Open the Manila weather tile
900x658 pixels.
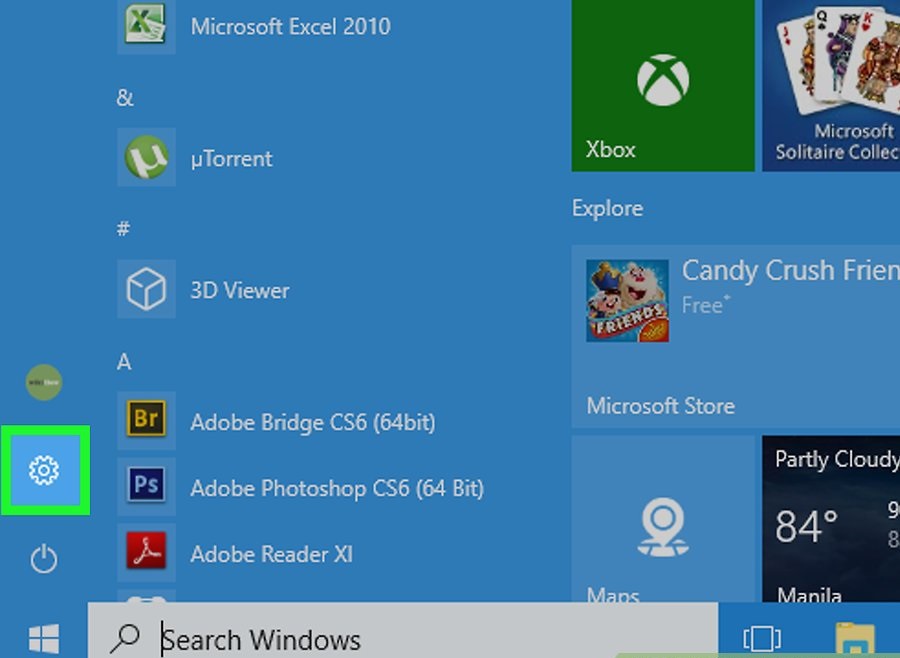click(x=831, y=518)
